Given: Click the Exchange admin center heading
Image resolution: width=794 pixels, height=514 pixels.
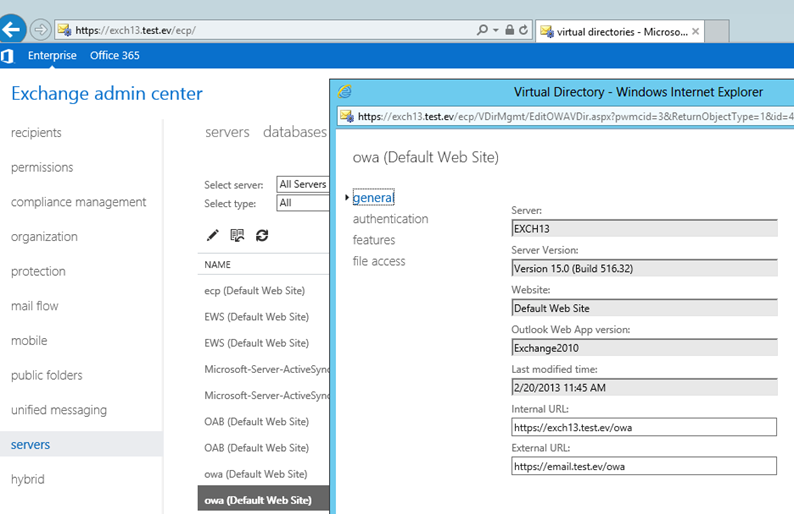Looking at the screenshot, I should tap(107, 93).
